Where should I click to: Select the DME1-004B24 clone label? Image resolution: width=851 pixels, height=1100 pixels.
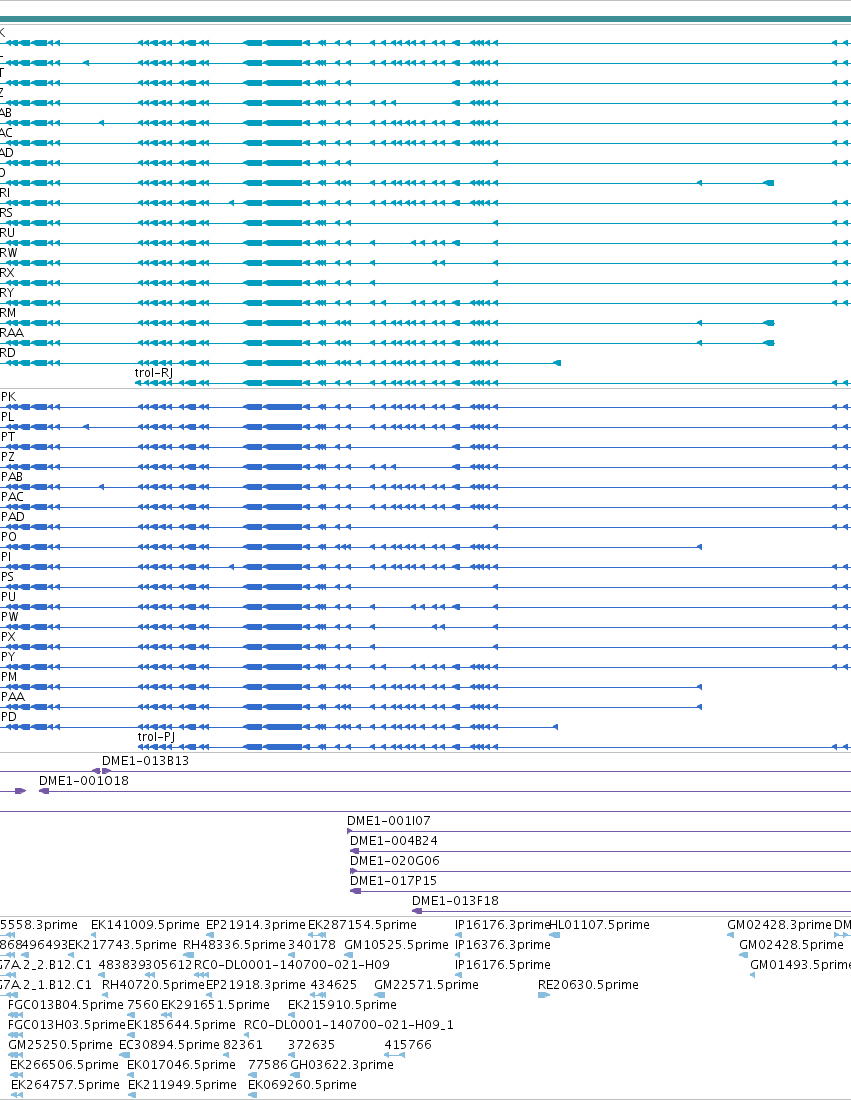coord(394,840)
